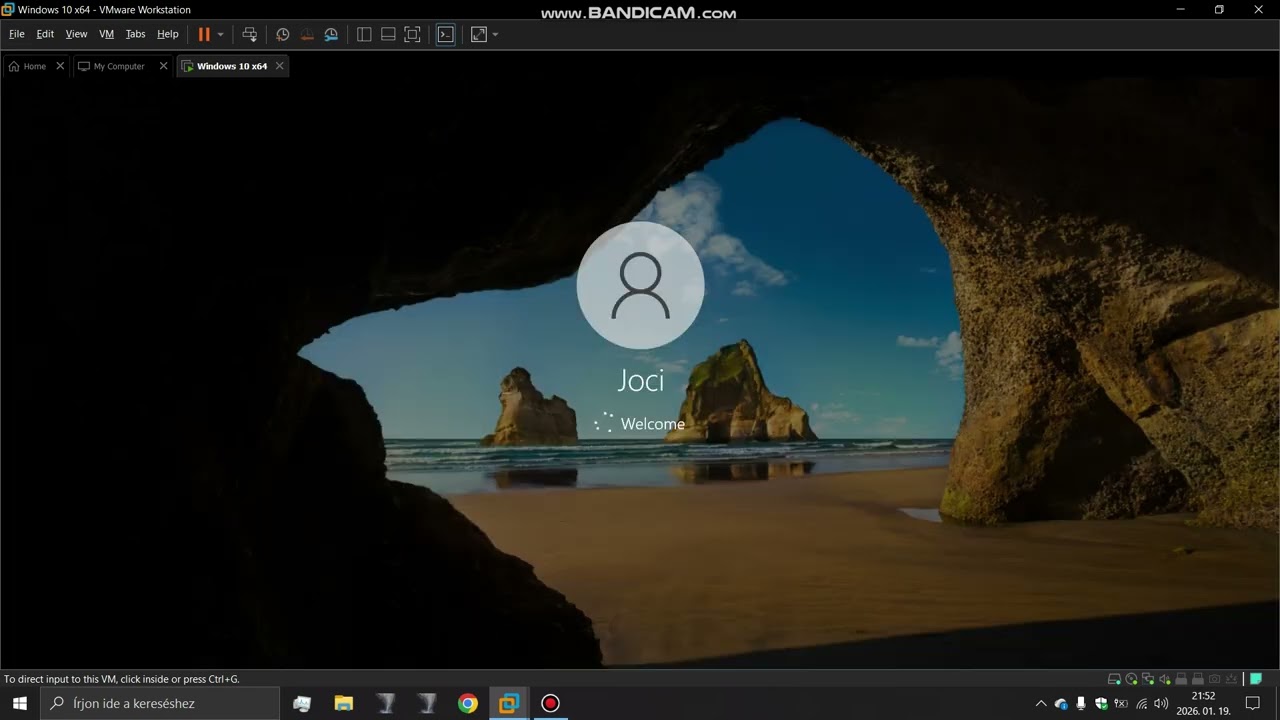Open the Help menu

(x=168, y=34)
